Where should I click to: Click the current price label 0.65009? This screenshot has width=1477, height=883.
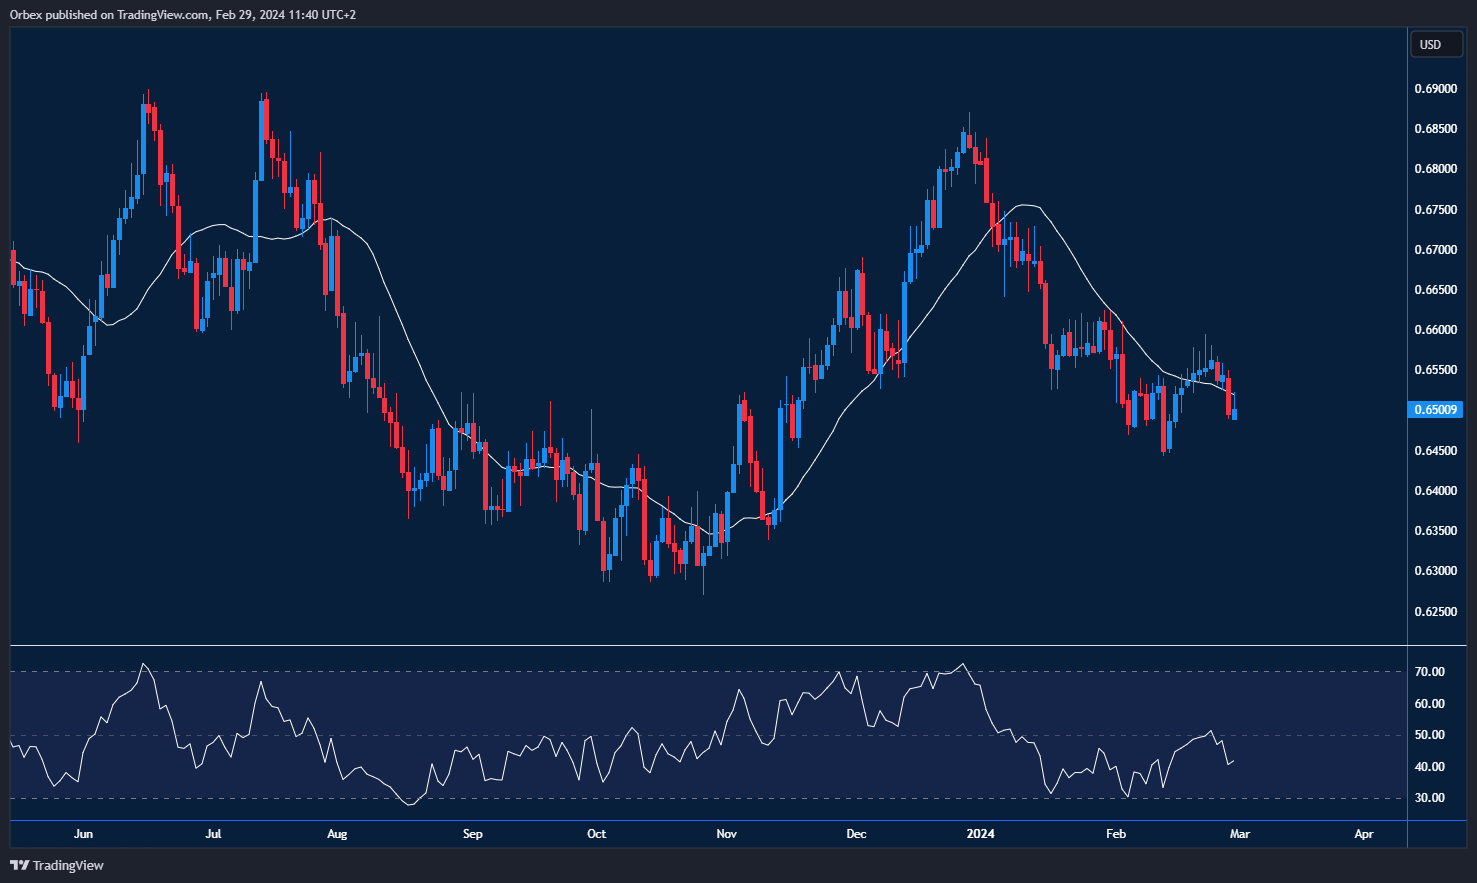pyautogui.click(x=1435, y=409)
